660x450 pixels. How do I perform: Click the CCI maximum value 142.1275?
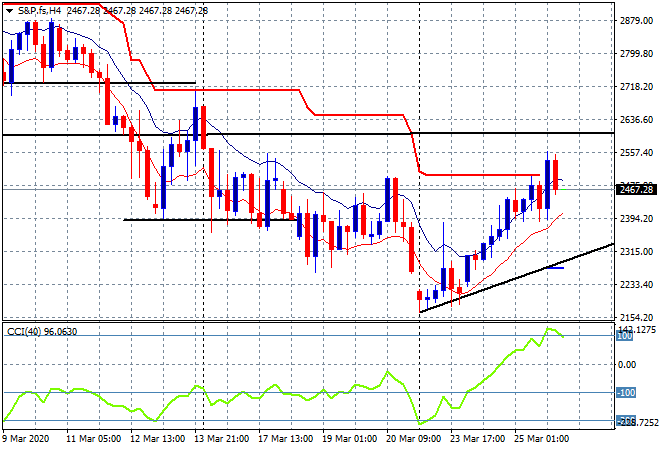(x=636, y=329)
